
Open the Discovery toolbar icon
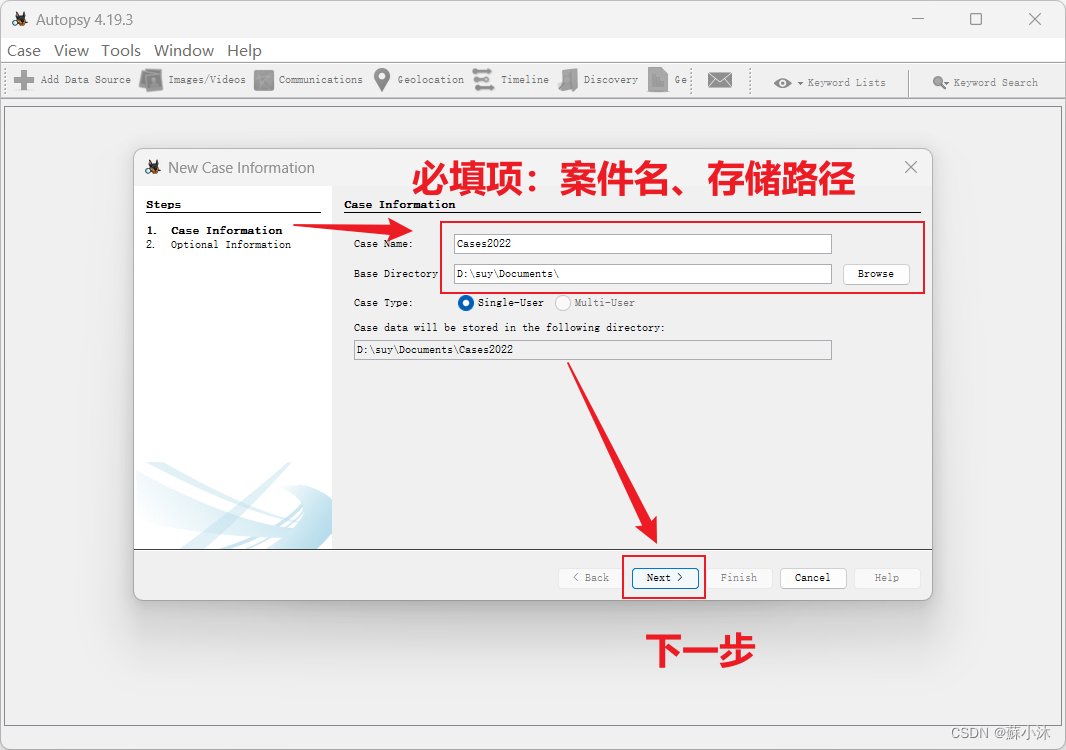(x=568, y=80)
